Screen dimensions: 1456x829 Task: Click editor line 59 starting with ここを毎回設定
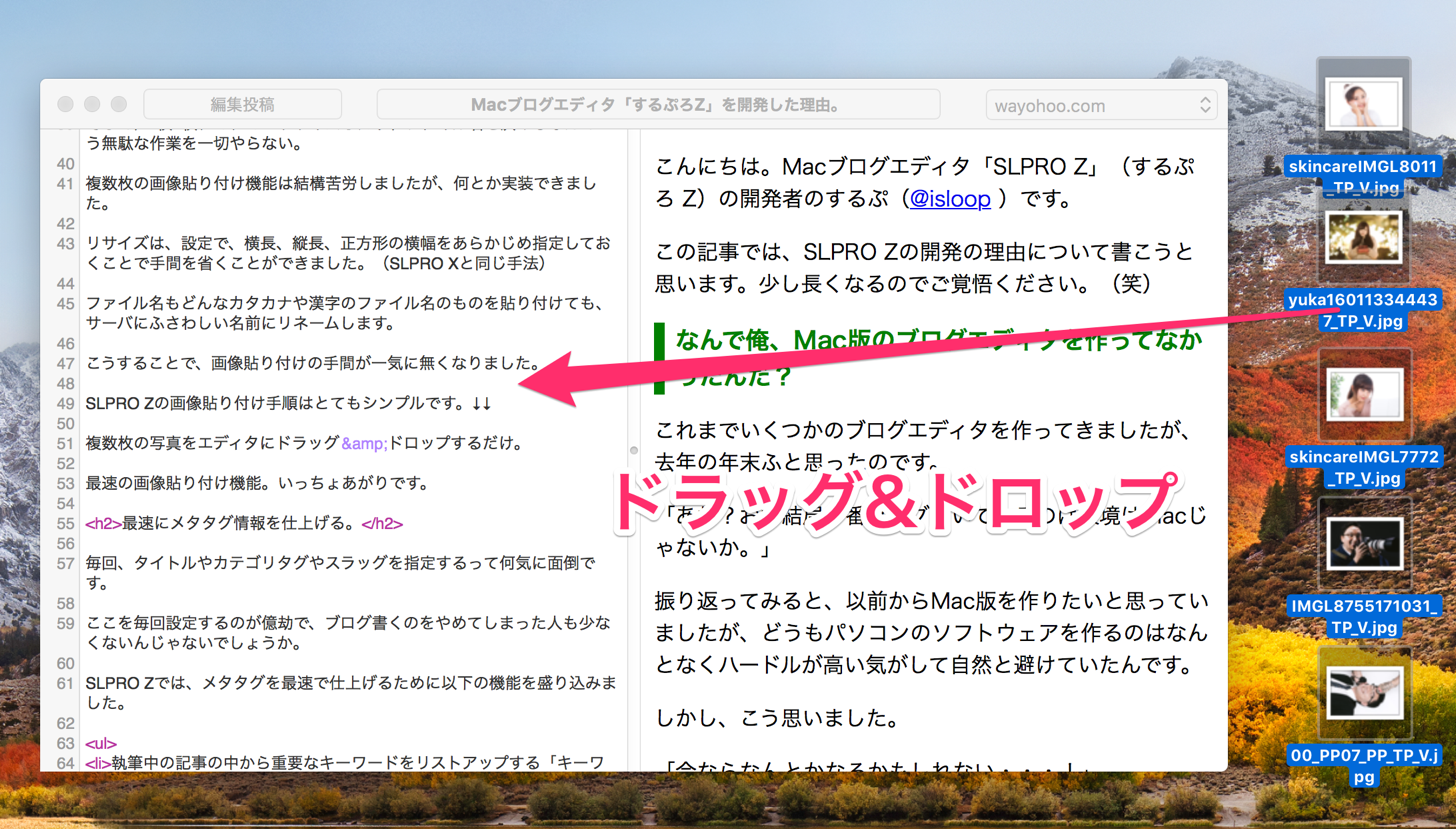347,632
